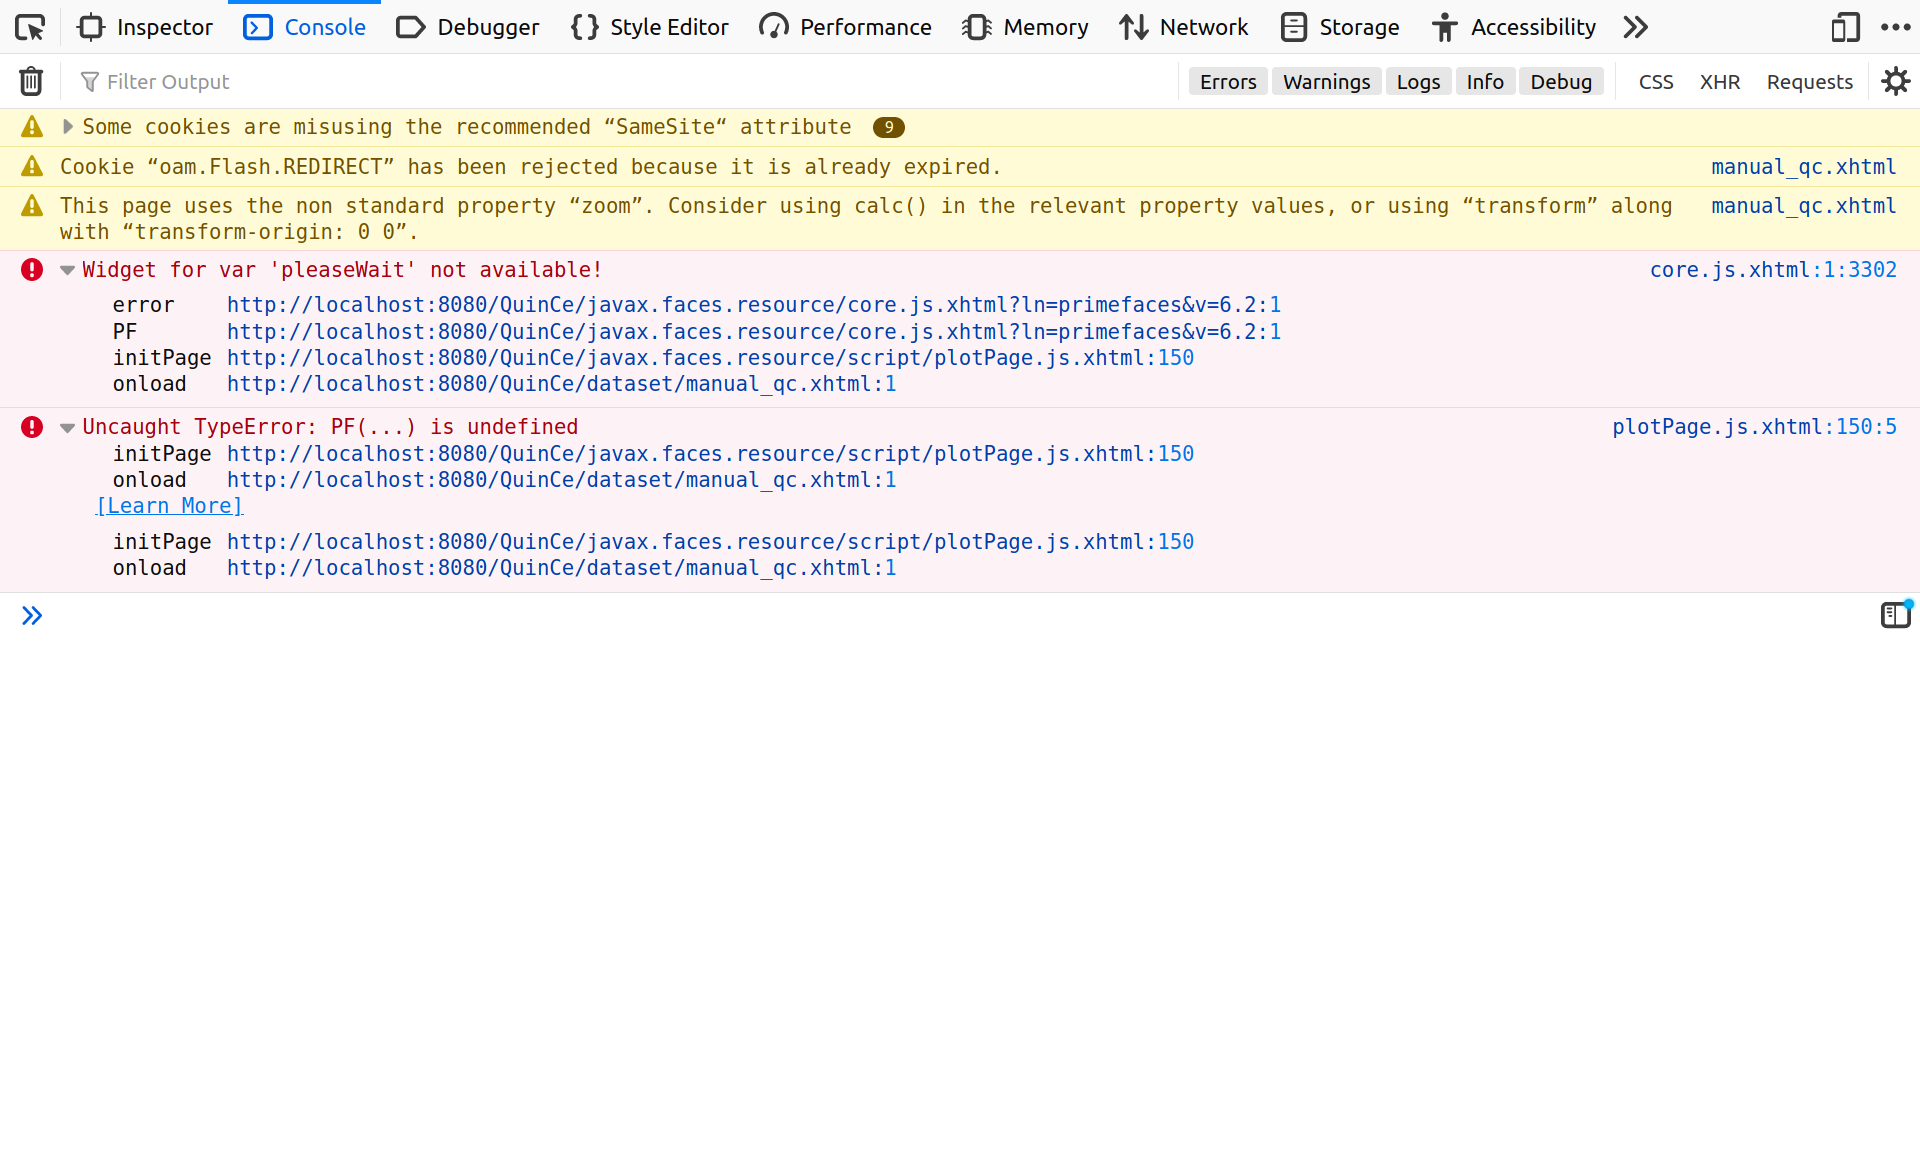The image size is (1920, 1172).
Task: Click the filter funnel icon
Action: coord(90,81)
